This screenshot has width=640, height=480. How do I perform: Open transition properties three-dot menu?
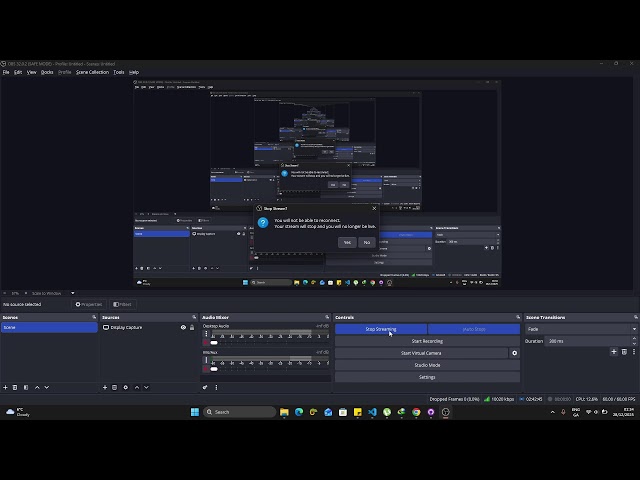(x=634, y=352)
